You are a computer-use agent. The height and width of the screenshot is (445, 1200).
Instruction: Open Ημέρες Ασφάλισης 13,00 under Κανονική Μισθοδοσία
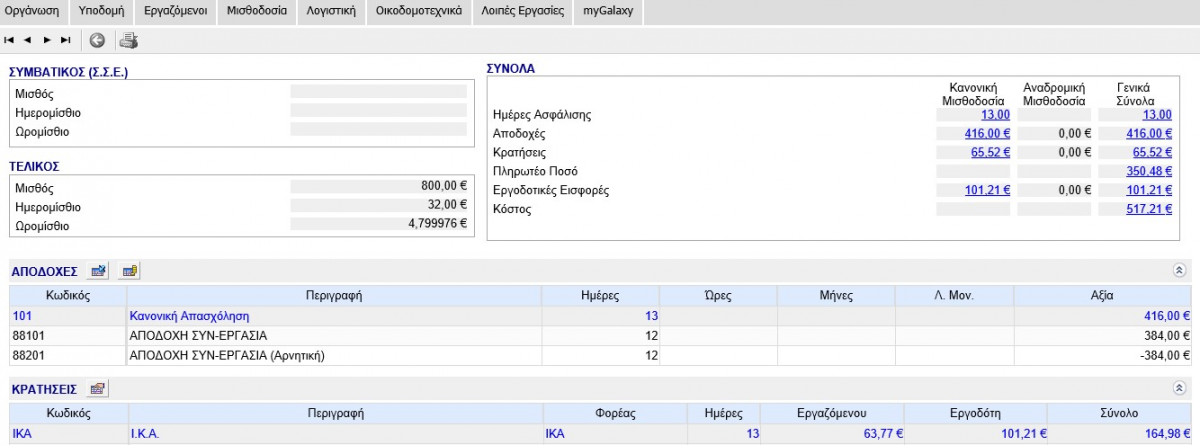[995, 115]
